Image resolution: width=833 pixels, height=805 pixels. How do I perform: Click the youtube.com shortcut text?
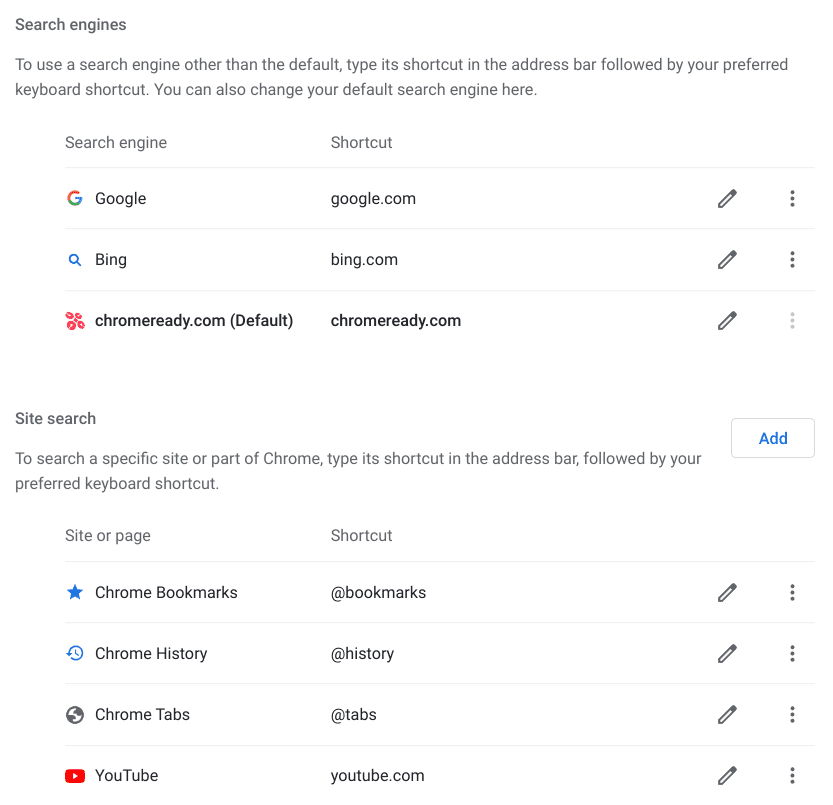pyautogui.click(x=377, y=776)
